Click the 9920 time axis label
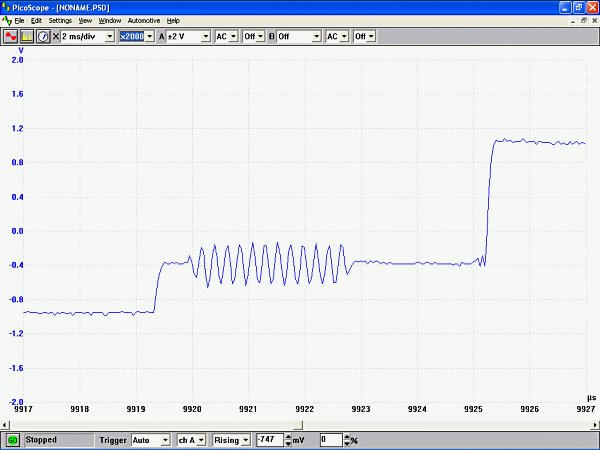 coord(192,409)
